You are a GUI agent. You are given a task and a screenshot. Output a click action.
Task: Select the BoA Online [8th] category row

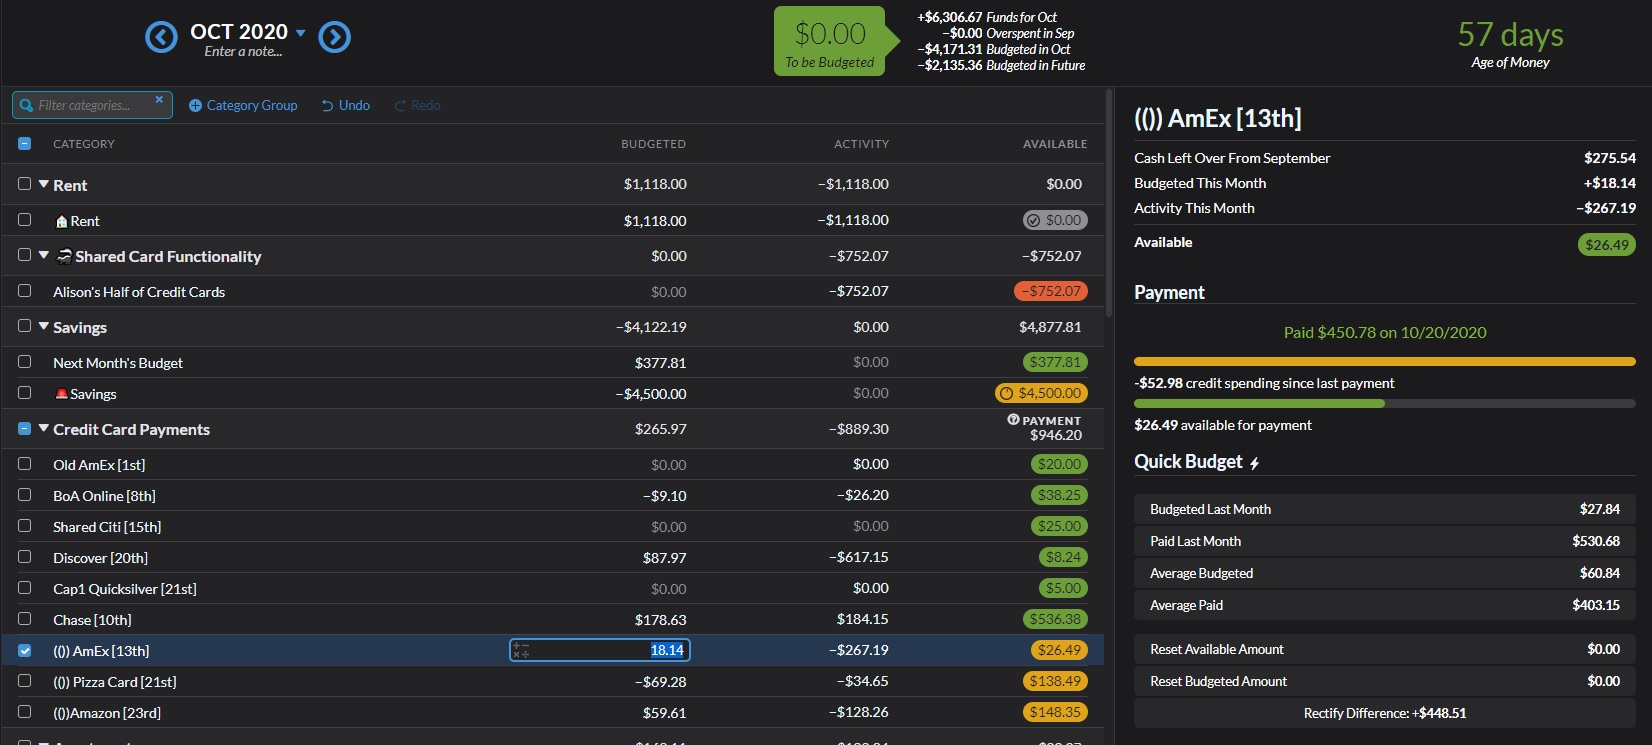click(x=553, y=495)
